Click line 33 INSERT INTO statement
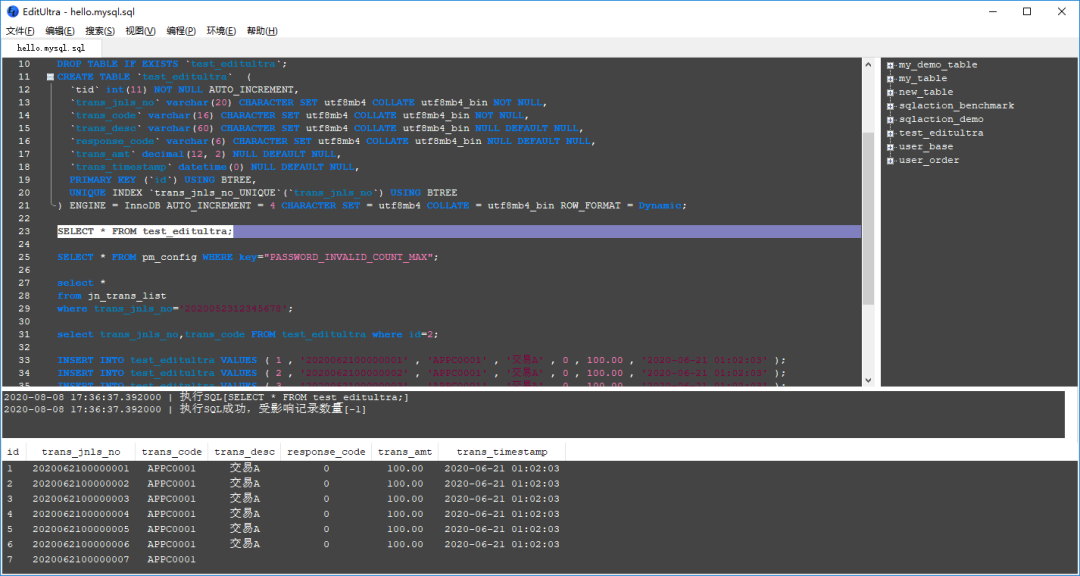Viewport: 1080px width, 576px height. (422, 360)
